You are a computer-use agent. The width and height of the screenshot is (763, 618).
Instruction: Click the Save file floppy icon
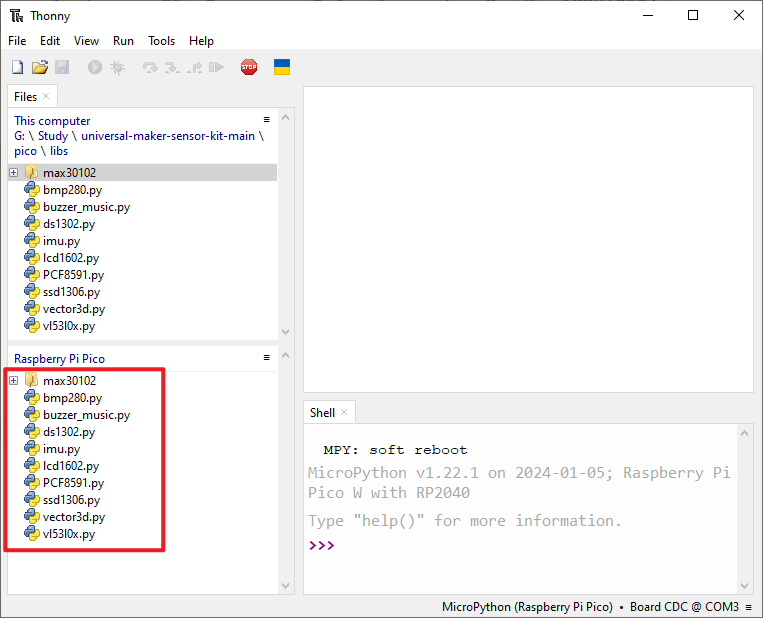pos(62,67)
